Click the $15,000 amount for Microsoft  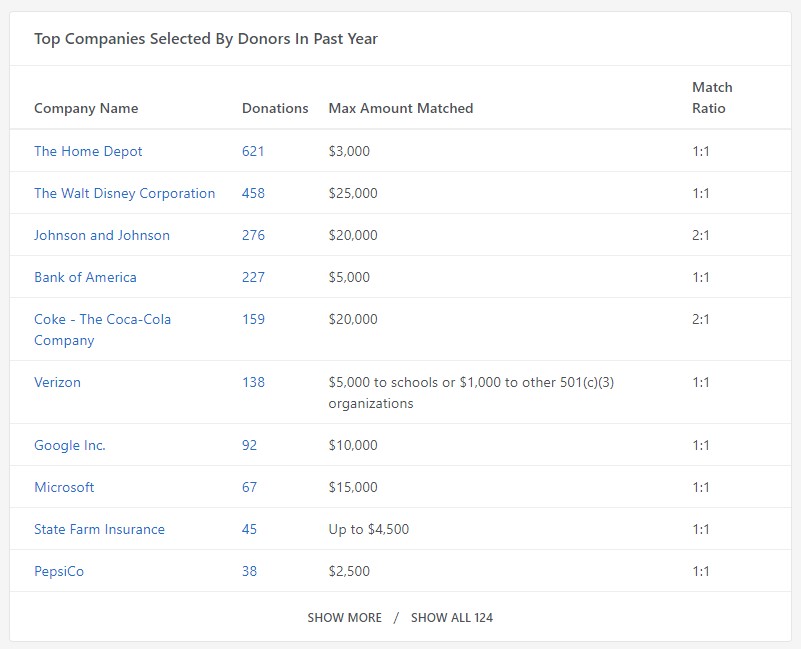pos(353,487)
